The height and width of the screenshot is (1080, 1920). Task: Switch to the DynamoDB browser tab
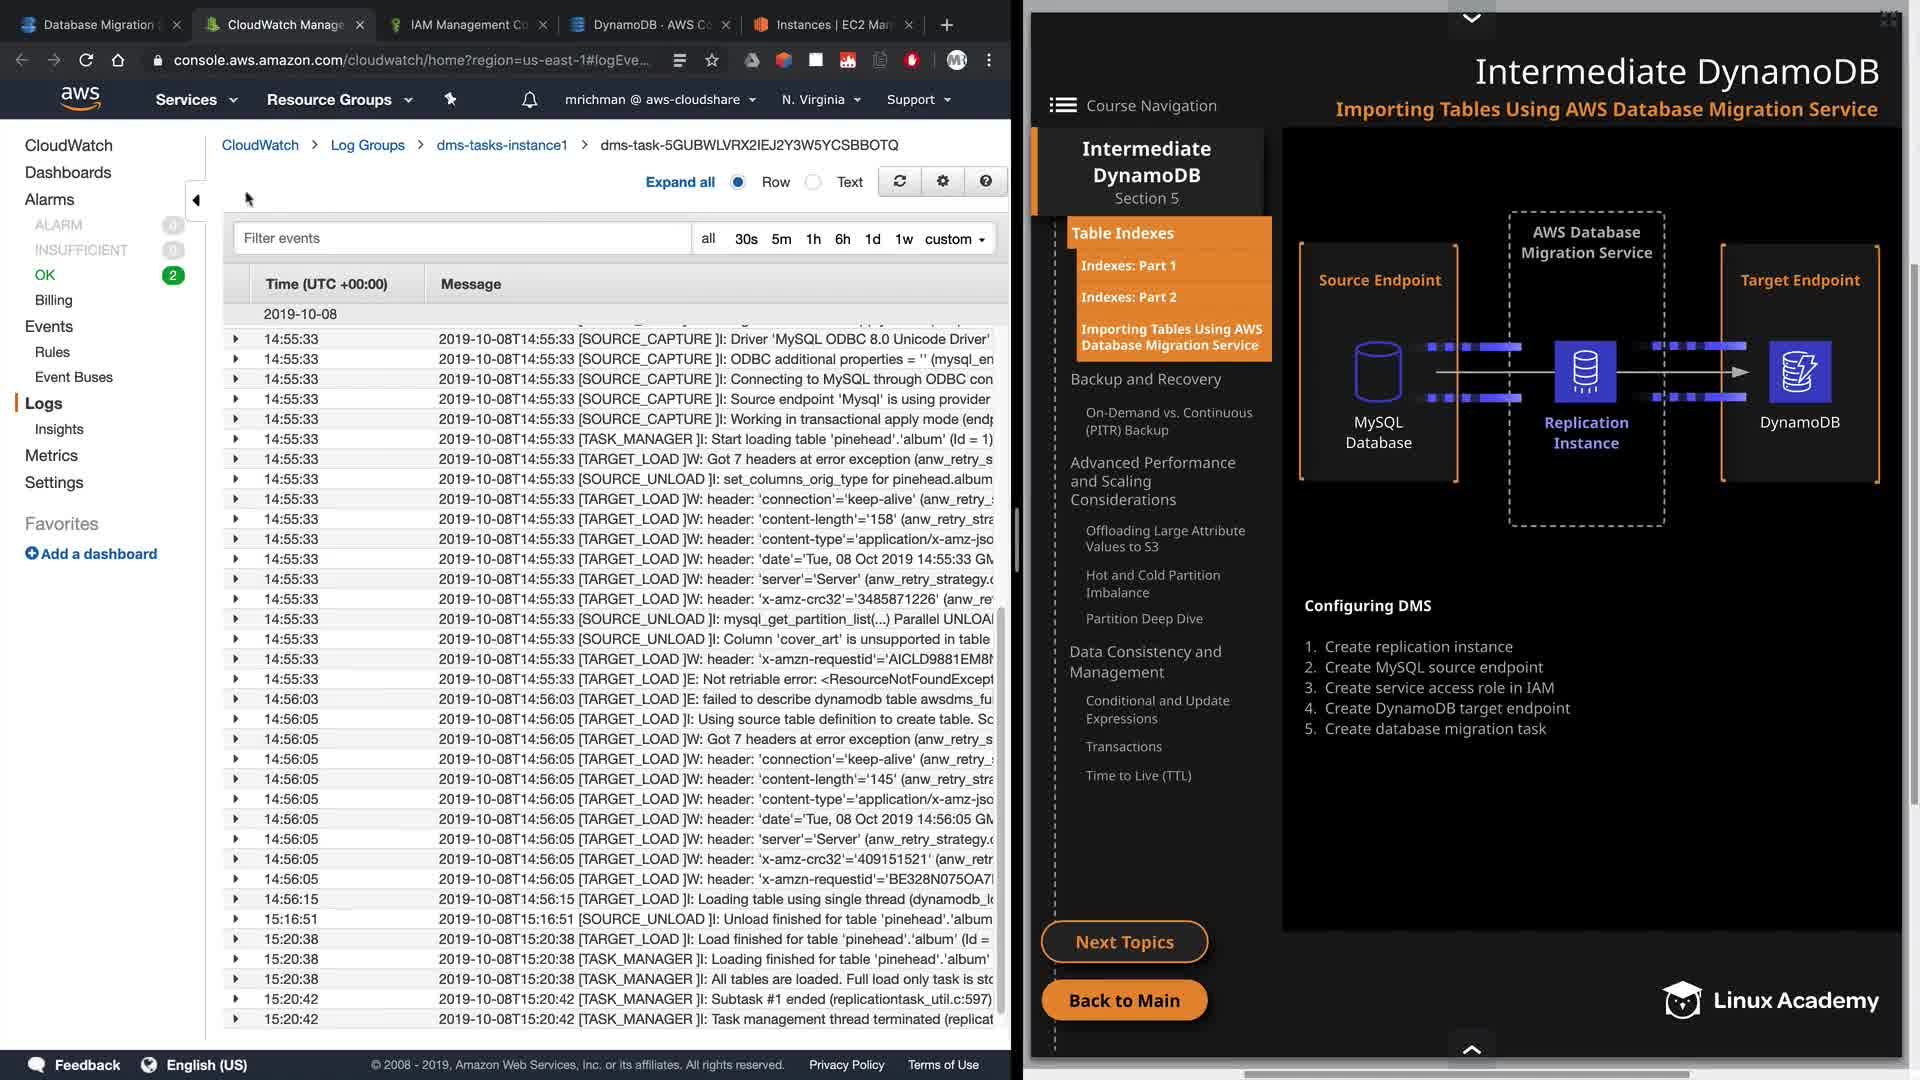[x=650, y=24]
